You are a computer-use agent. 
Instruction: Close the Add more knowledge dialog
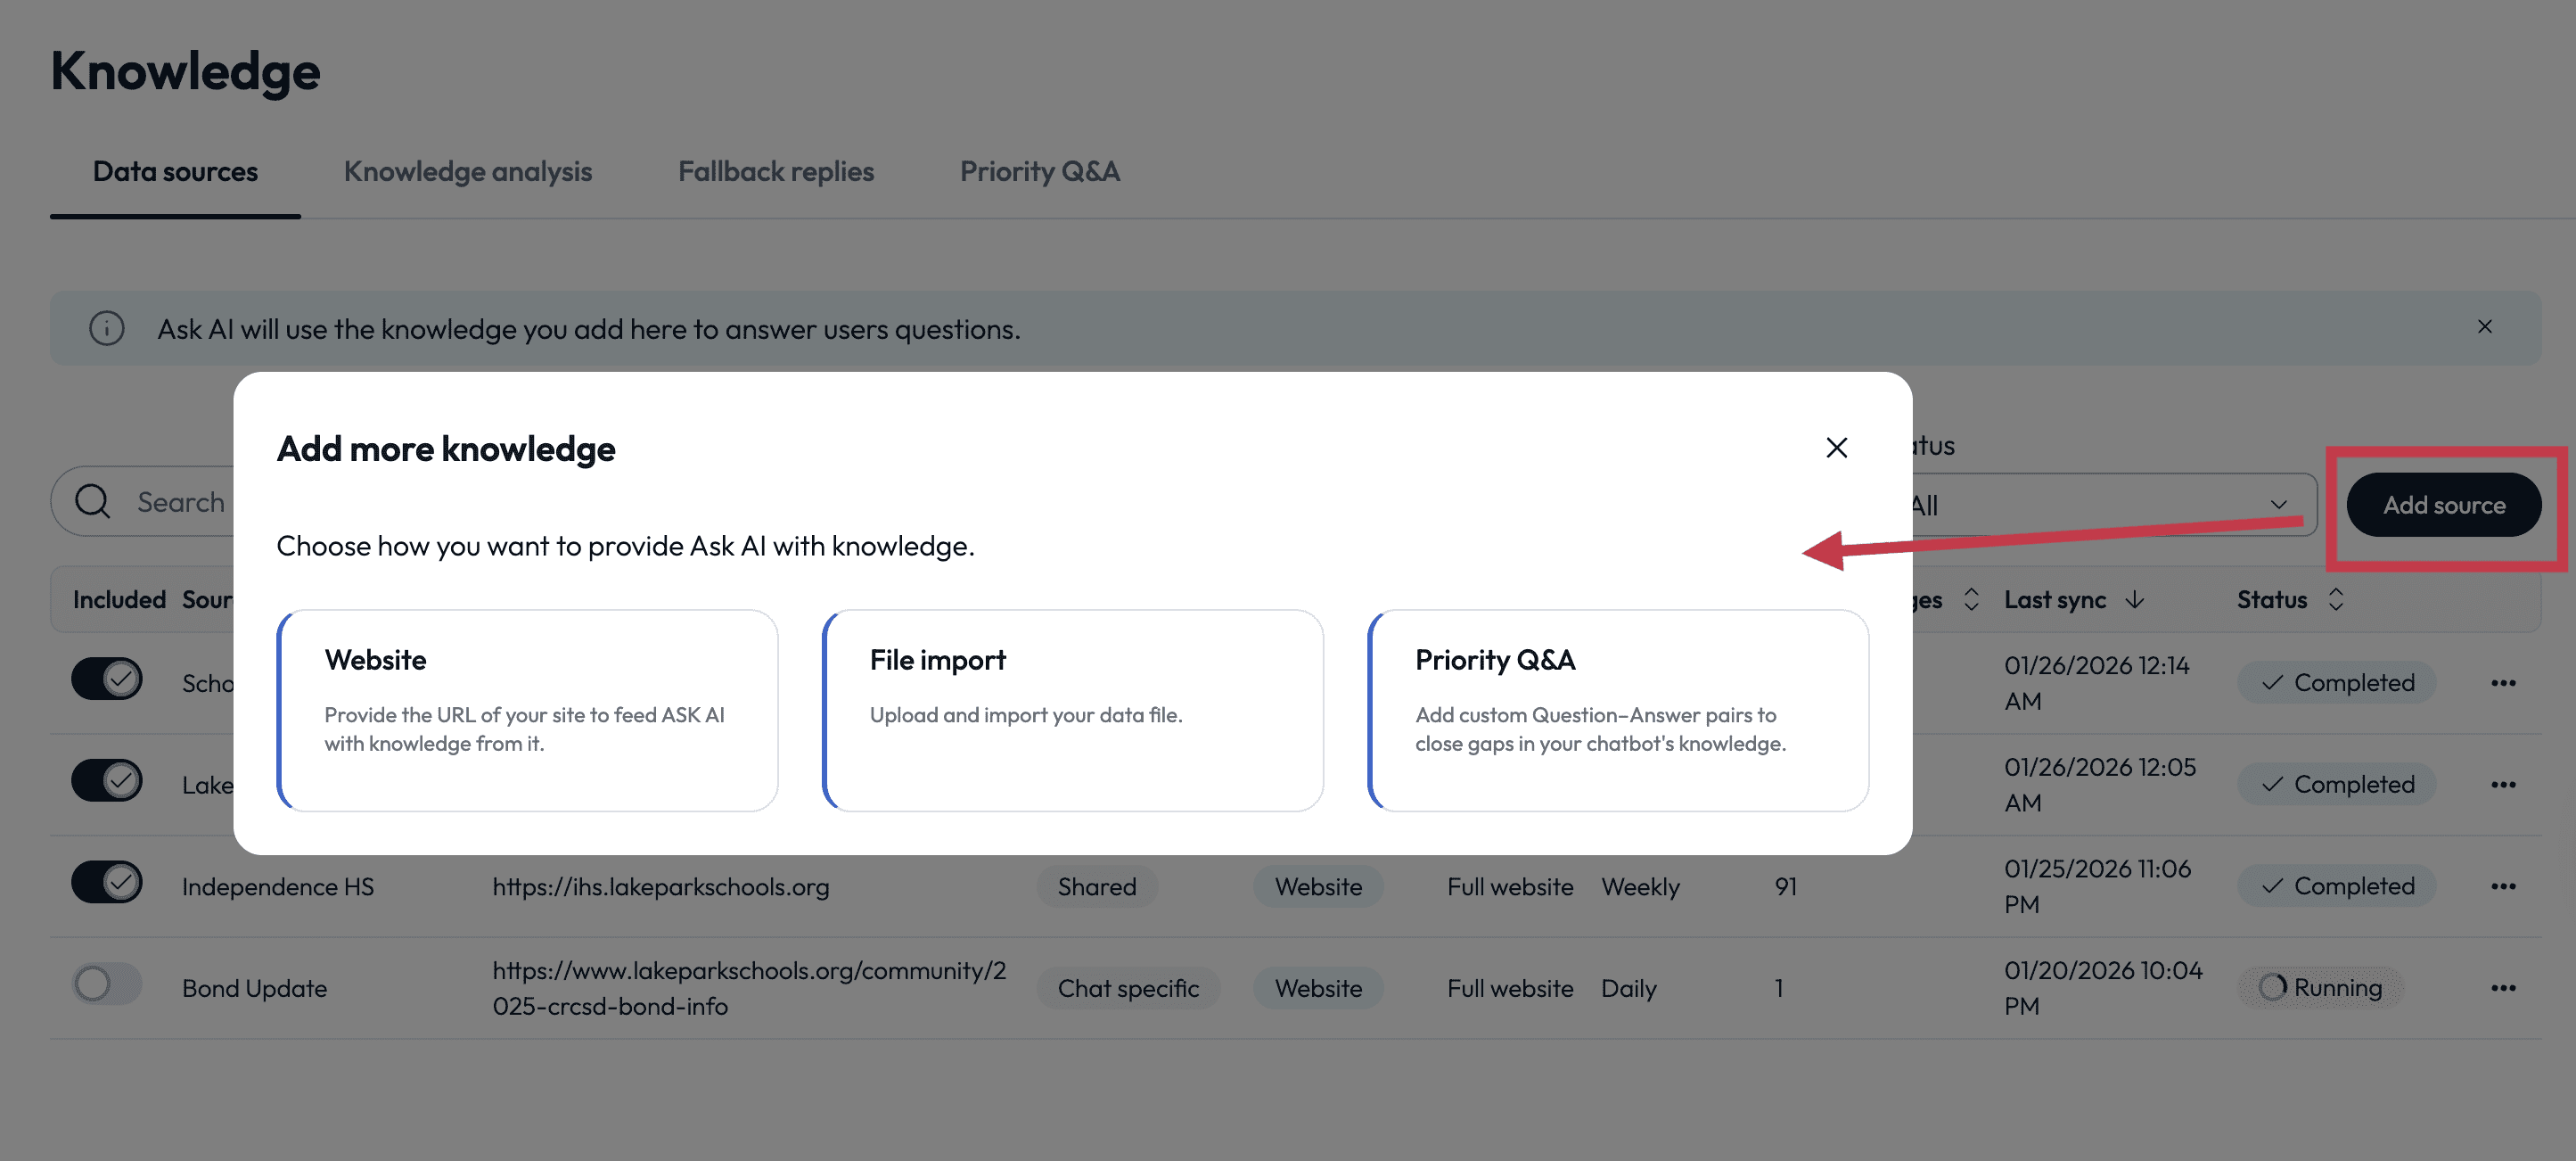pyautogui.click(x=1836, y=447)
